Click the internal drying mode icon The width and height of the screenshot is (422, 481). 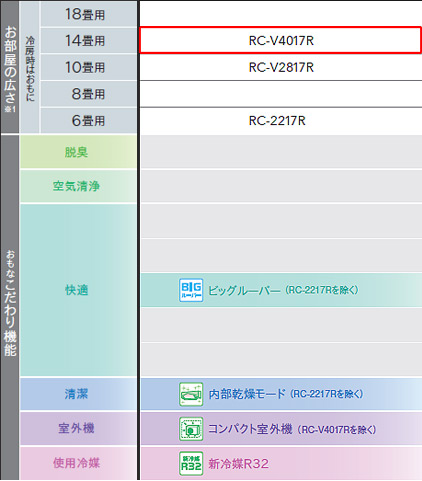coord(191,394)
